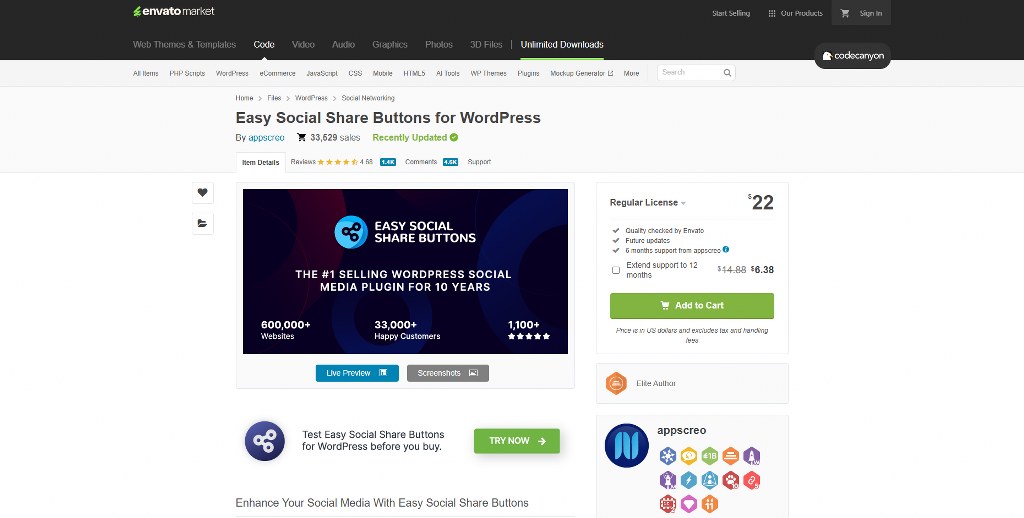Click the pink diamond badge
Screen dimensions: 1024x518
coord(688,504)
